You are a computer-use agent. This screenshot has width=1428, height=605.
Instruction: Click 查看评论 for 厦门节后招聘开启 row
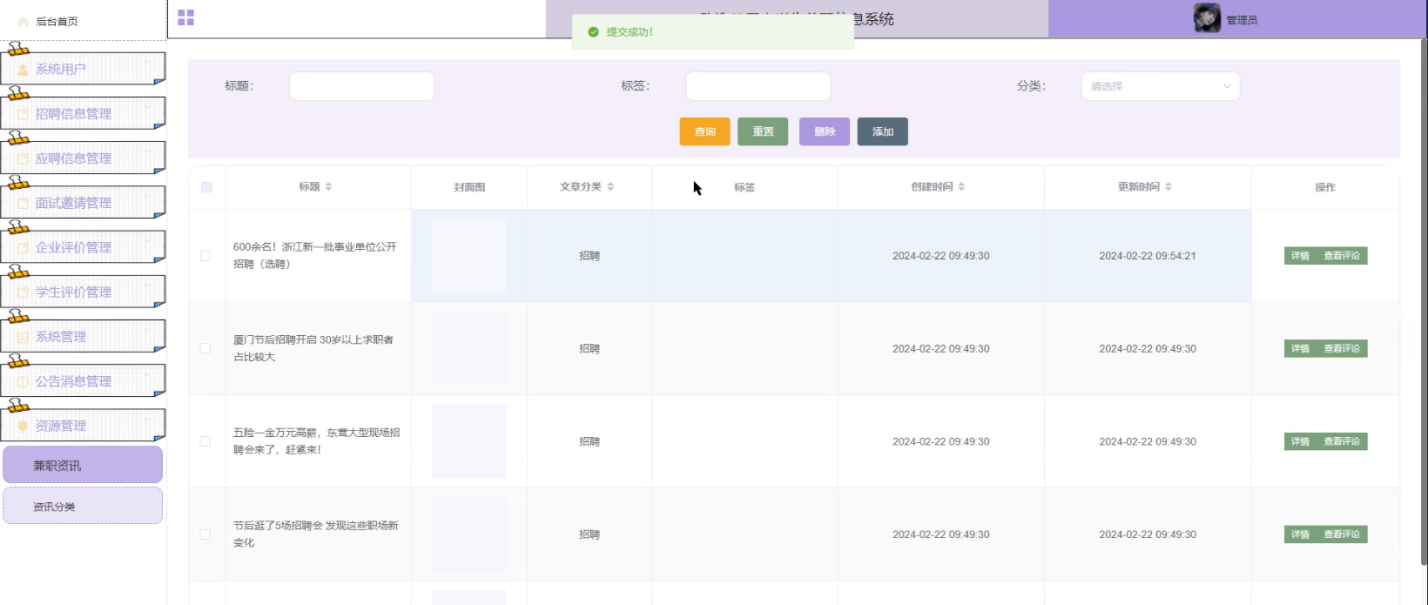1342,348
